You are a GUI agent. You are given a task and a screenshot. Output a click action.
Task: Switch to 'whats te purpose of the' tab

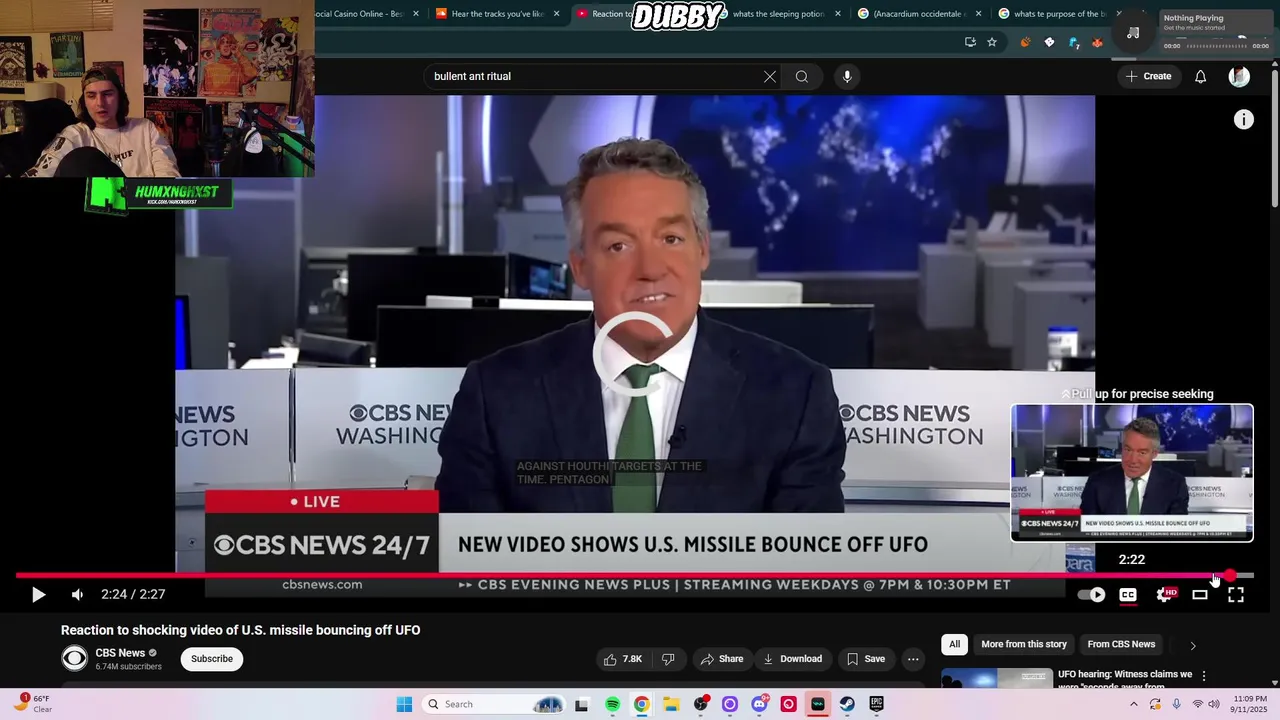[x=1060, y=14]
